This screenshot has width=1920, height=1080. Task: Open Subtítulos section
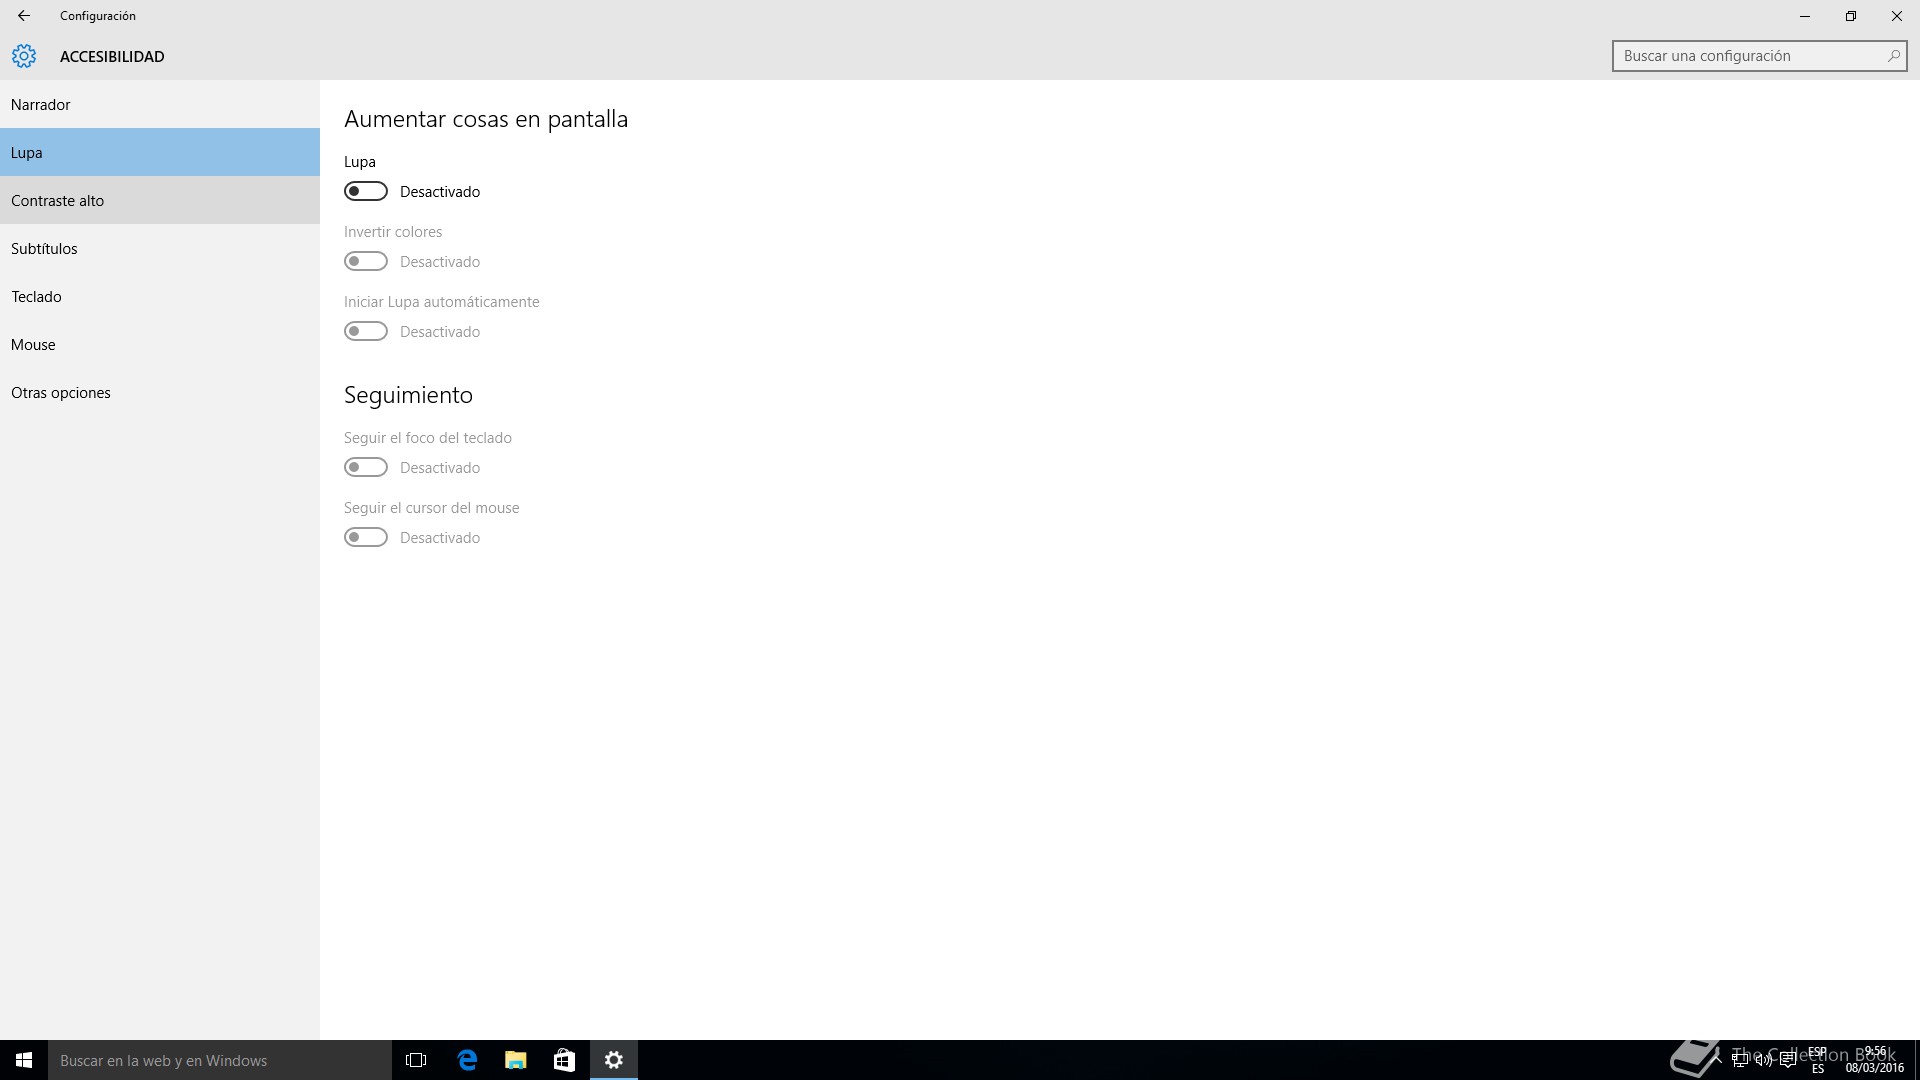[x=160, y=248]
